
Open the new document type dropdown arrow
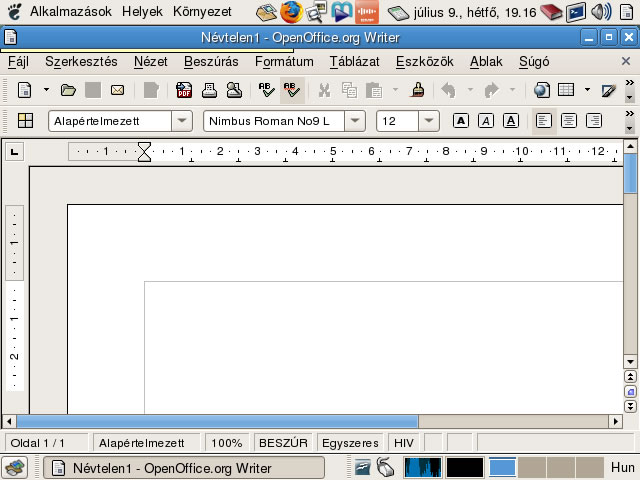[46, 90]
